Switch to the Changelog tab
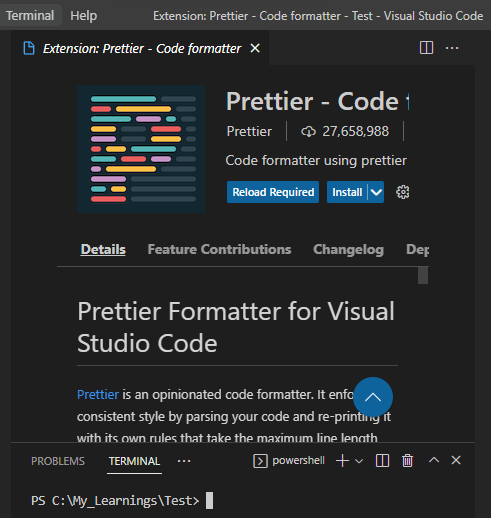Viewport: 491px width, 518px height. pyautogui.click(x=348, y=249)
